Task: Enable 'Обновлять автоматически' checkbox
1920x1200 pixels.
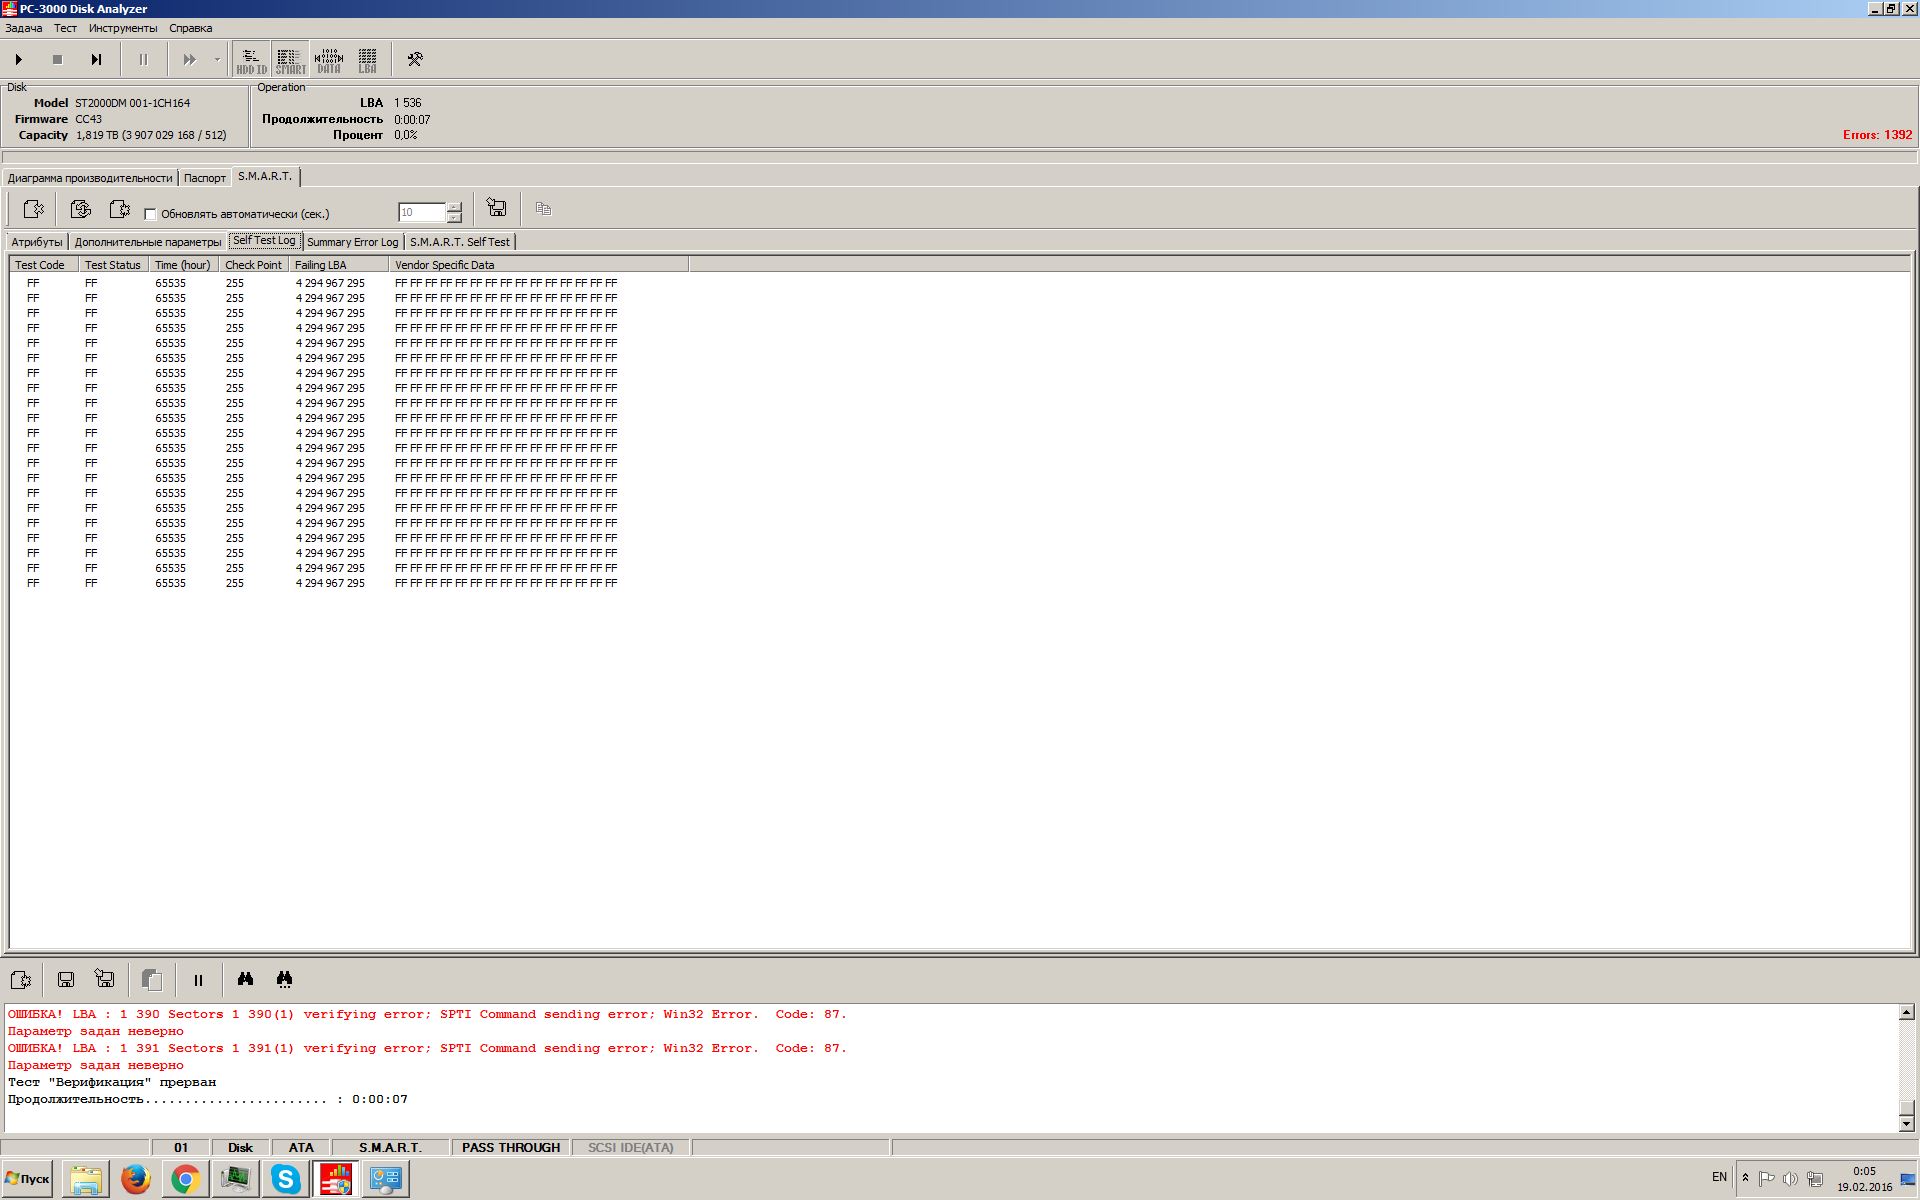Action: click(151, 214)
